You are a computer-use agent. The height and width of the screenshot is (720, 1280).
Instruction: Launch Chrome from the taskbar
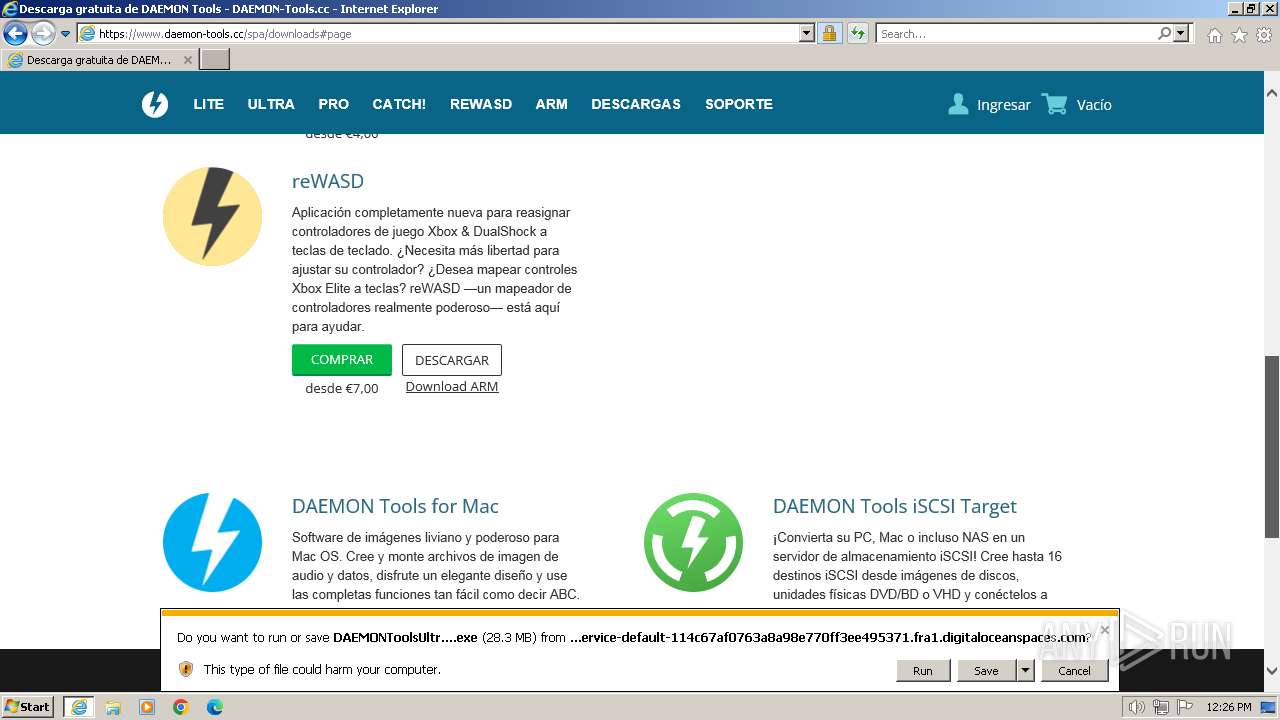click(181, 707)
